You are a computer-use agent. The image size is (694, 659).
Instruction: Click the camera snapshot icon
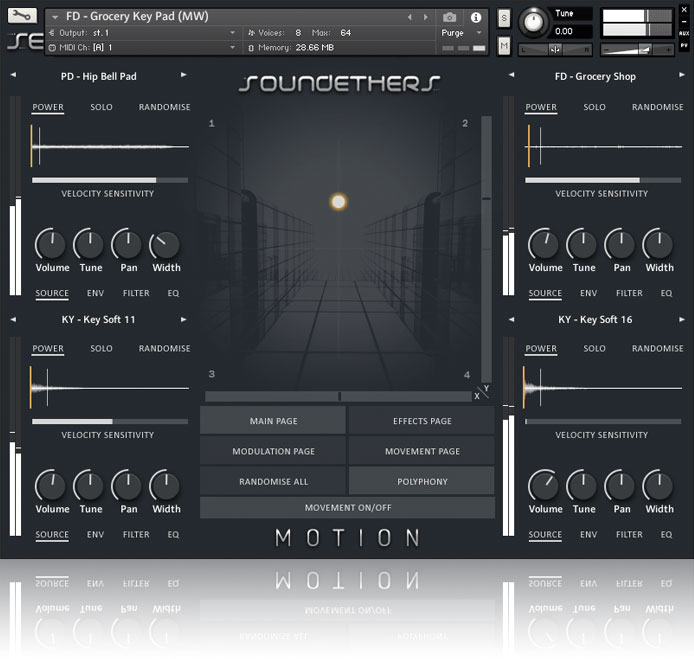click(x=450, y=18)
